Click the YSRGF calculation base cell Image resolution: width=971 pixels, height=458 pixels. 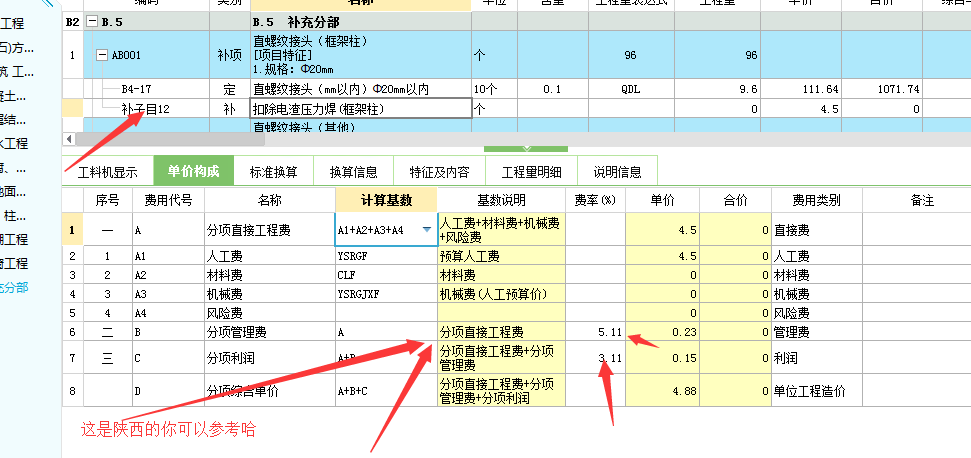386,256
